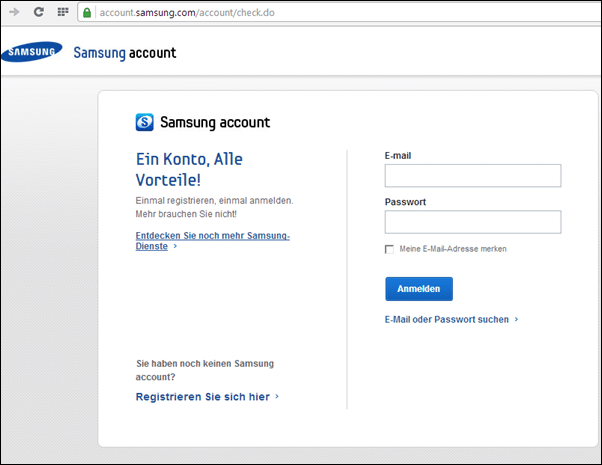
Task: Click the browser forward arrow
Action: [14, 12]
